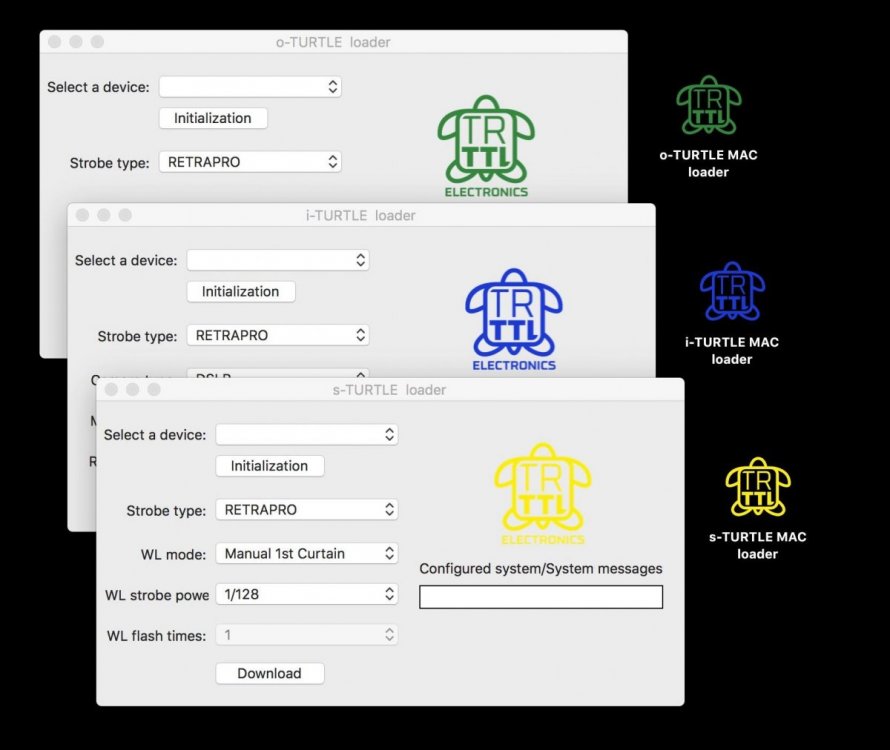Close the o-TURTLE loader window
890x750 pixels.
click(54, 41)
